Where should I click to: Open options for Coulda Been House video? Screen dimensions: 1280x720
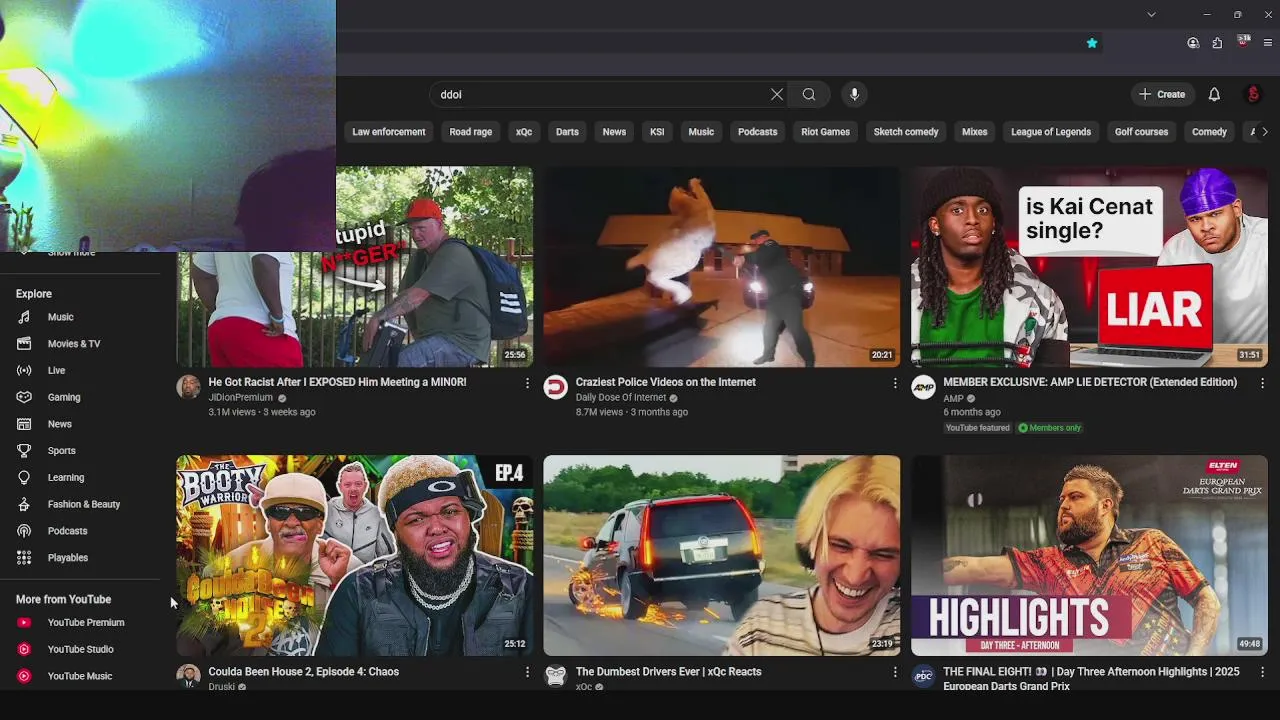pyautogui.click(x=527, y=673)
